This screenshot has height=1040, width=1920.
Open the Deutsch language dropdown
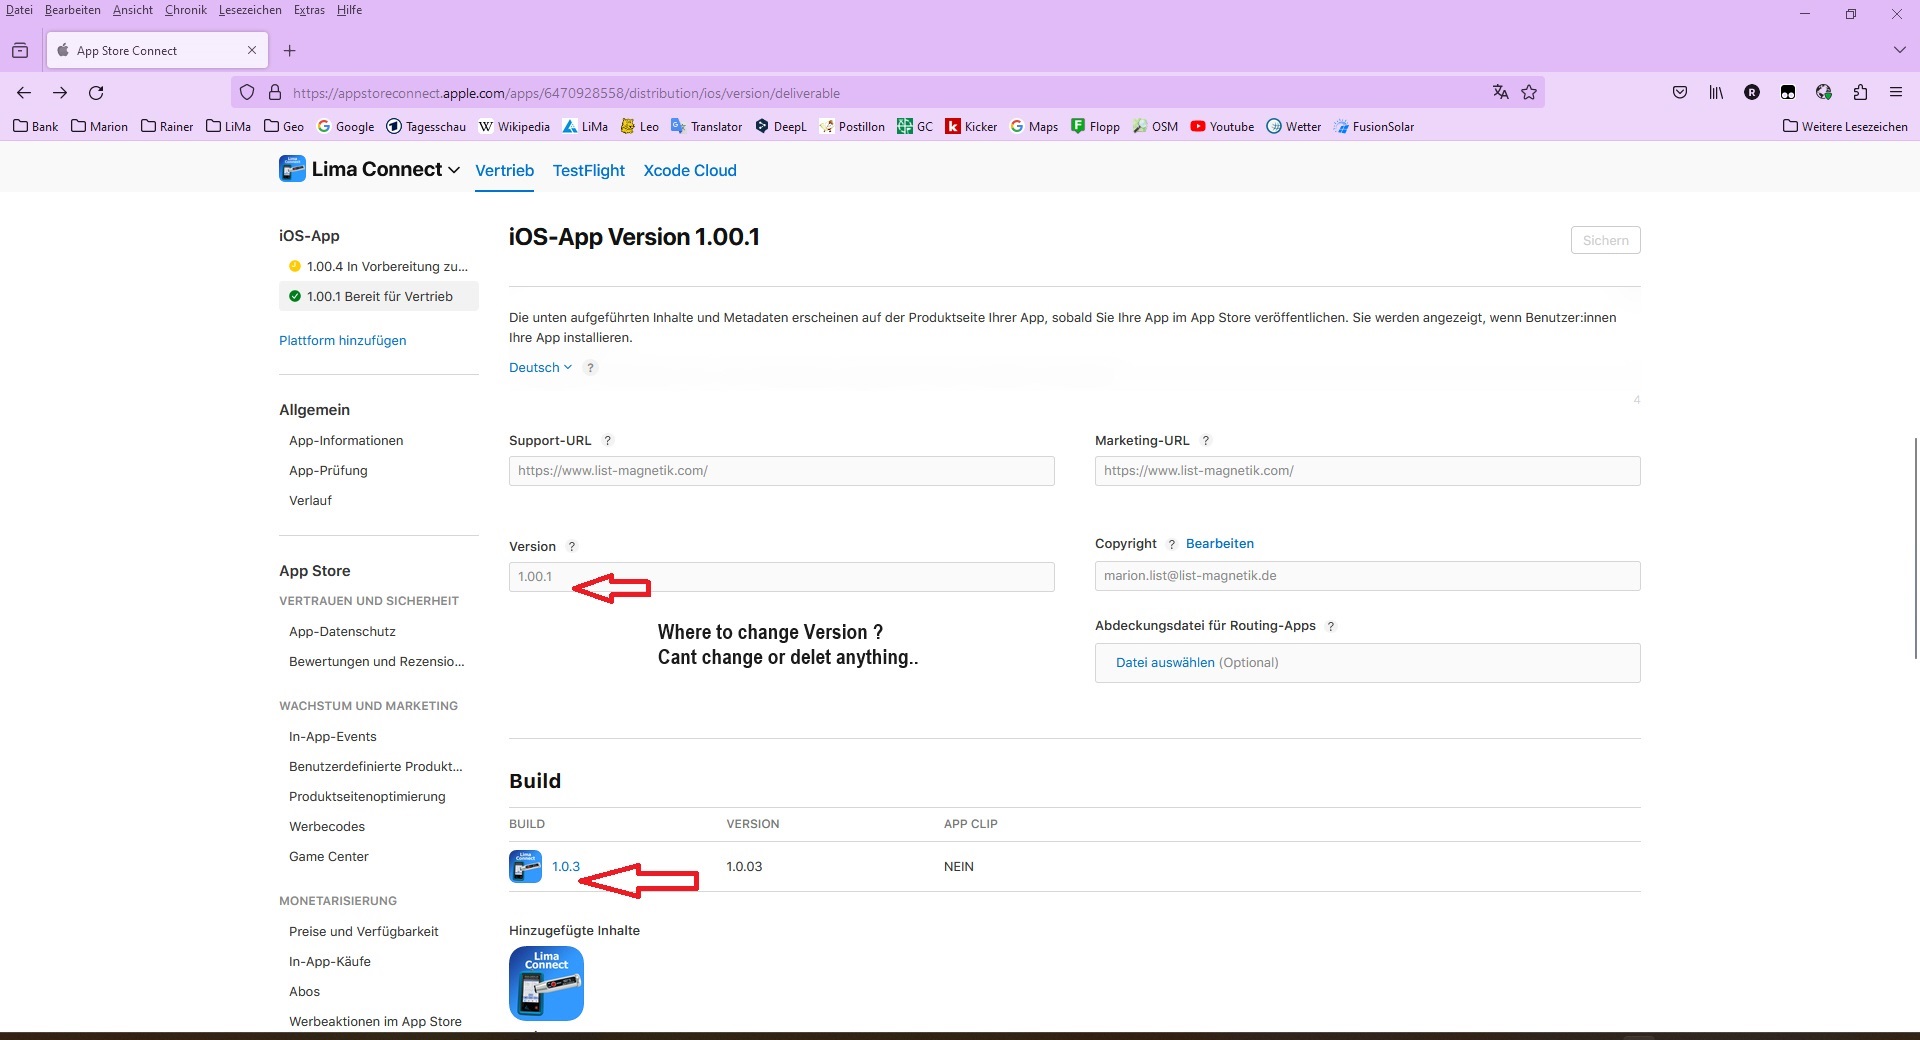540,368
